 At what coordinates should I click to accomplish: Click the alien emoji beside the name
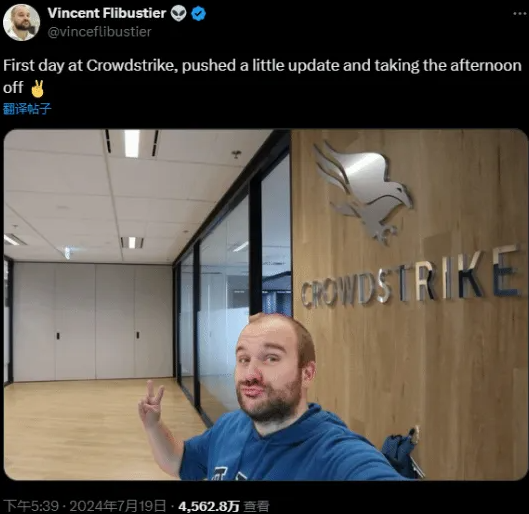pos(178,14)
